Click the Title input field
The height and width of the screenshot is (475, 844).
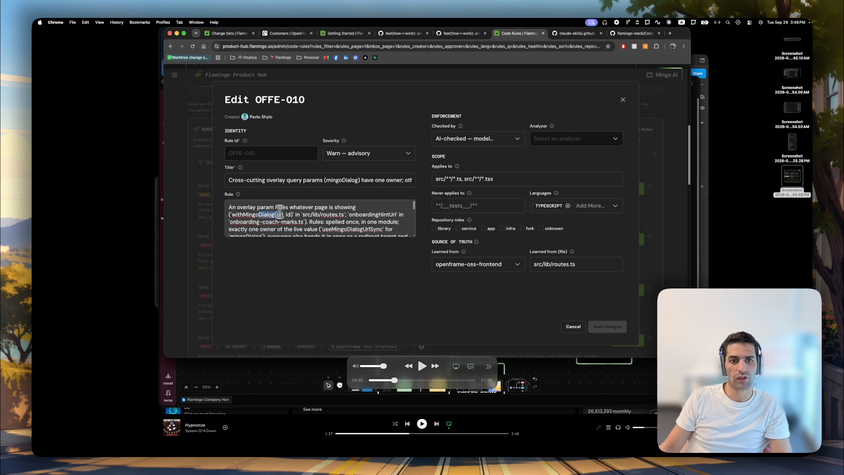point(320,180)
